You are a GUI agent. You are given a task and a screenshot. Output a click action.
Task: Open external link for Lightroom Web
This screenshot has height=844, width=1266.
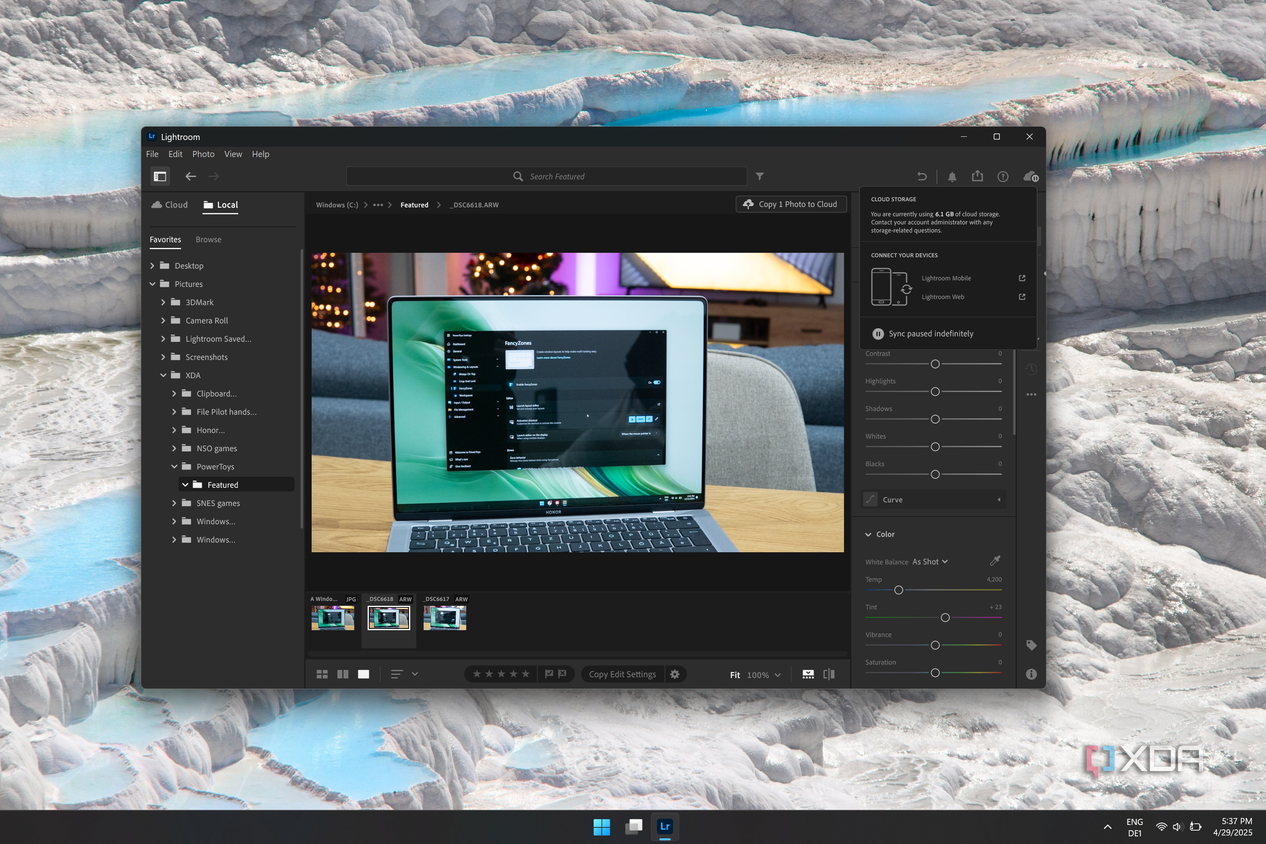coord(1021,296)
